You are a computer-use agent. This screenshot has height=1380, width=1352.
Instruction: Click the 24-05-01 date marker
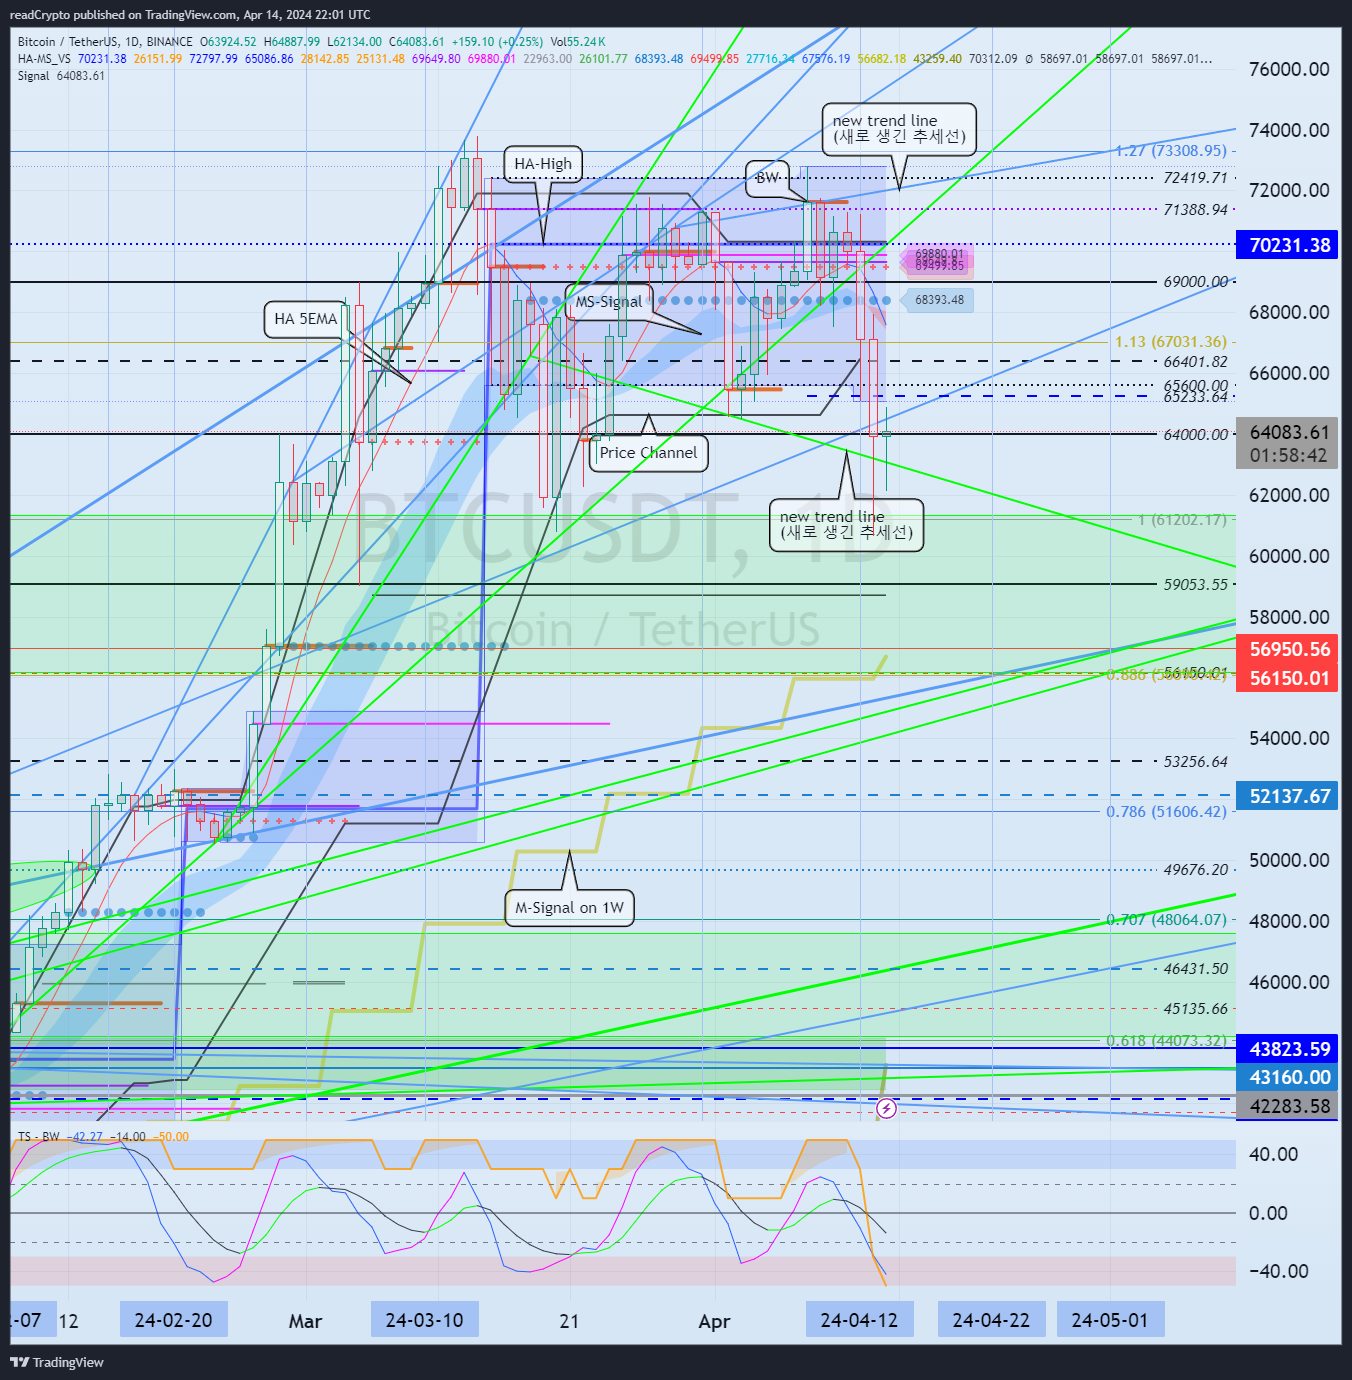coord(1110,1320)
